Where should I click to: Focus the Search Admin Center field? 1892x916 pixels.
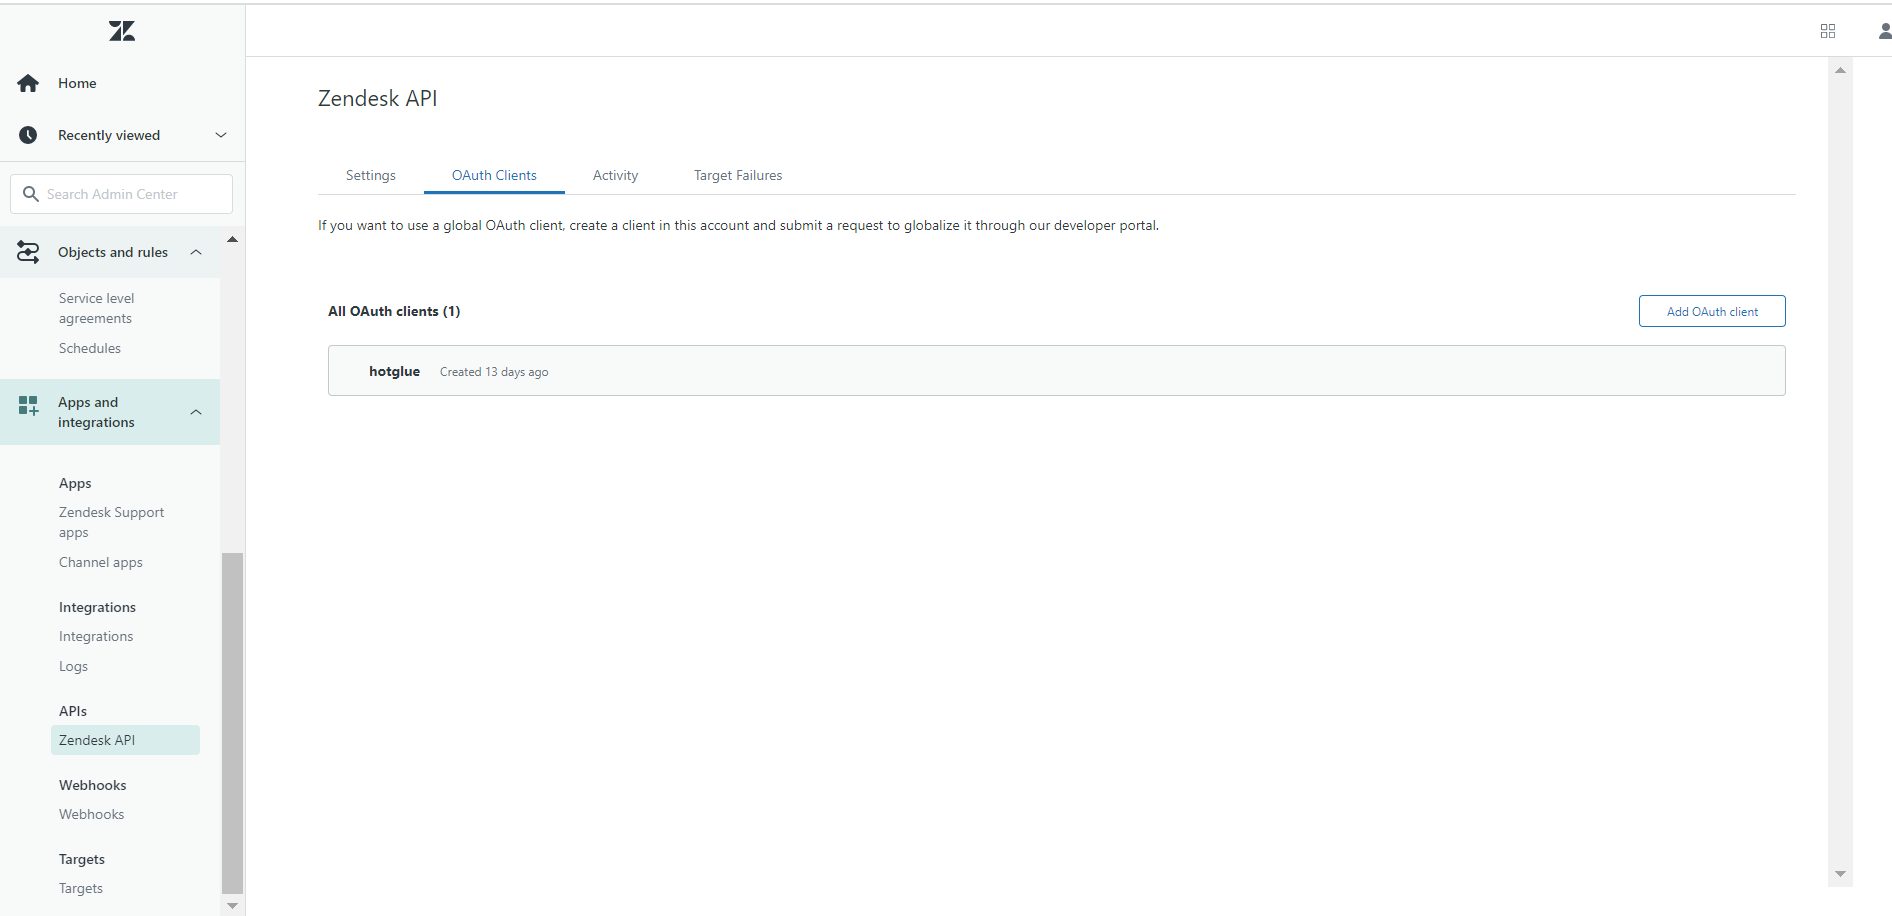pos(121,194)
